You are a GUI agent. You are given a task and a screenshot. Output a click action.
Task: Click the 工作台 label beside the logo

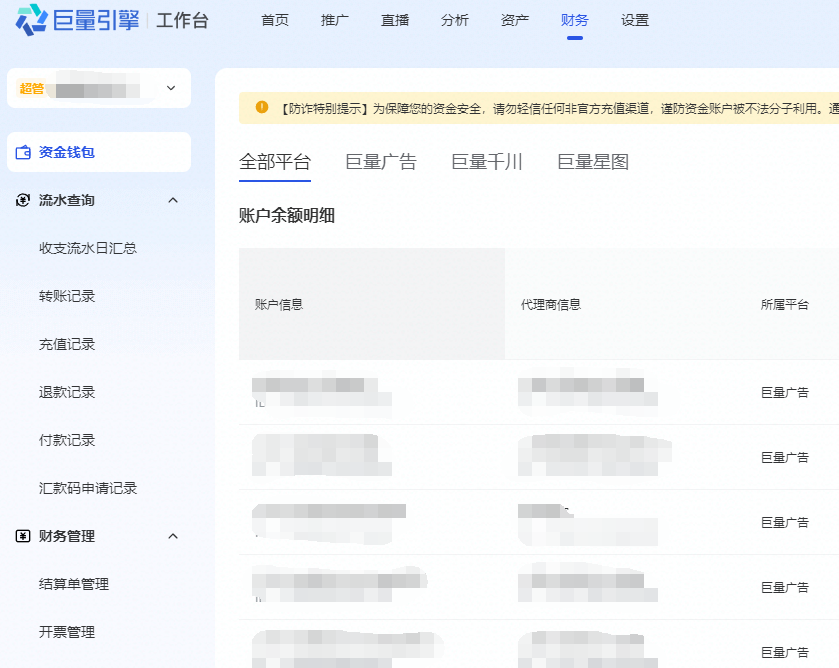point(182,20)
